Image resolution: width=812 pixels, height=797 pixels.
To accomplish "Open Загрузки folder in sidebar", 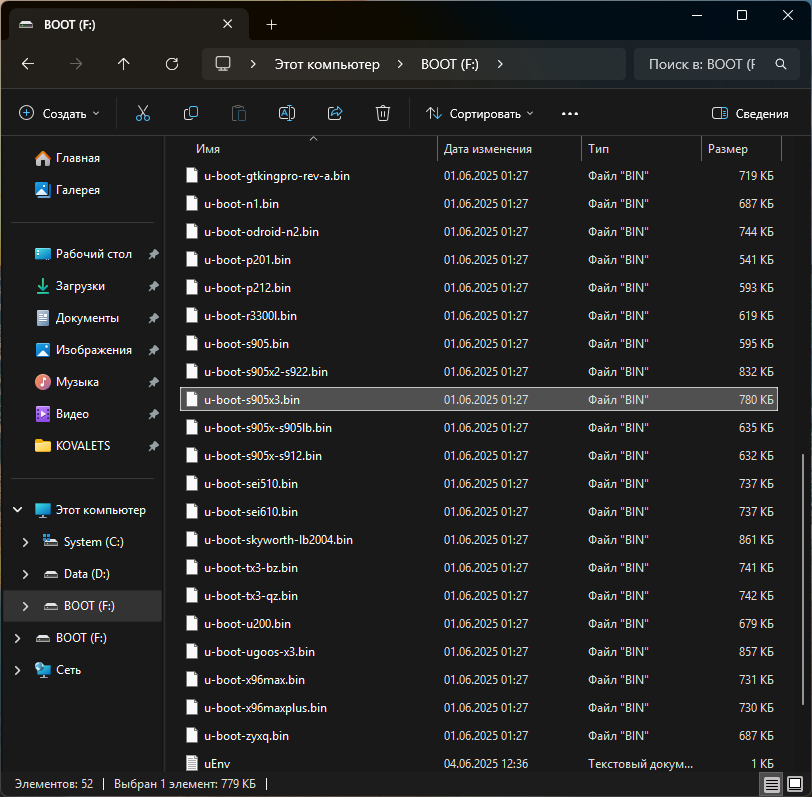I will coord(80,286).
